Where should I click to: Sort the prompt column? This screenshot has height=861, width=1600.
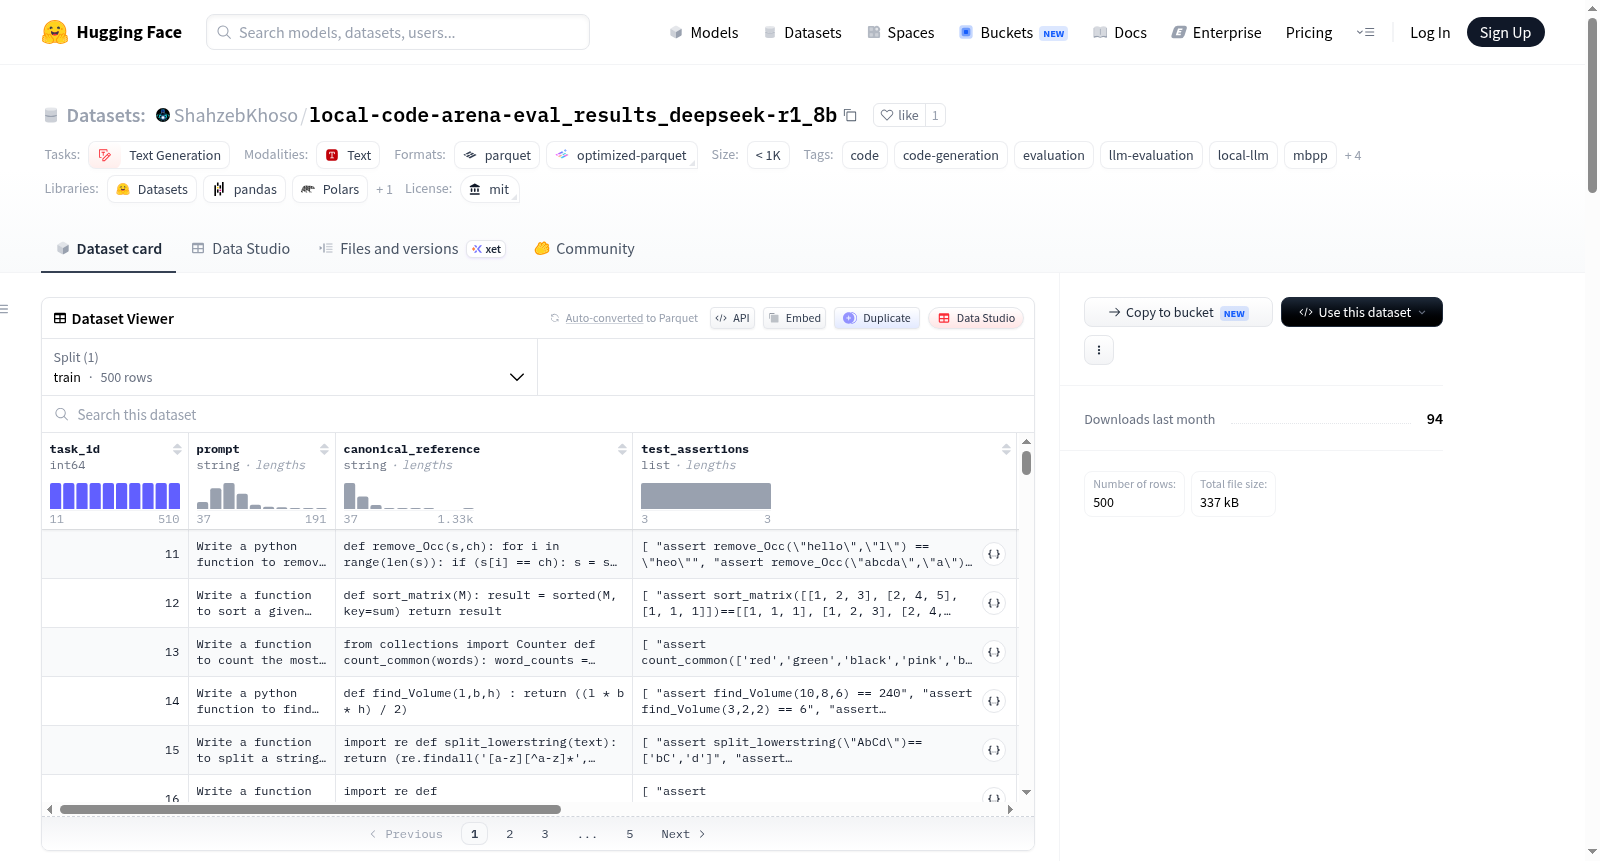point(324,449)
